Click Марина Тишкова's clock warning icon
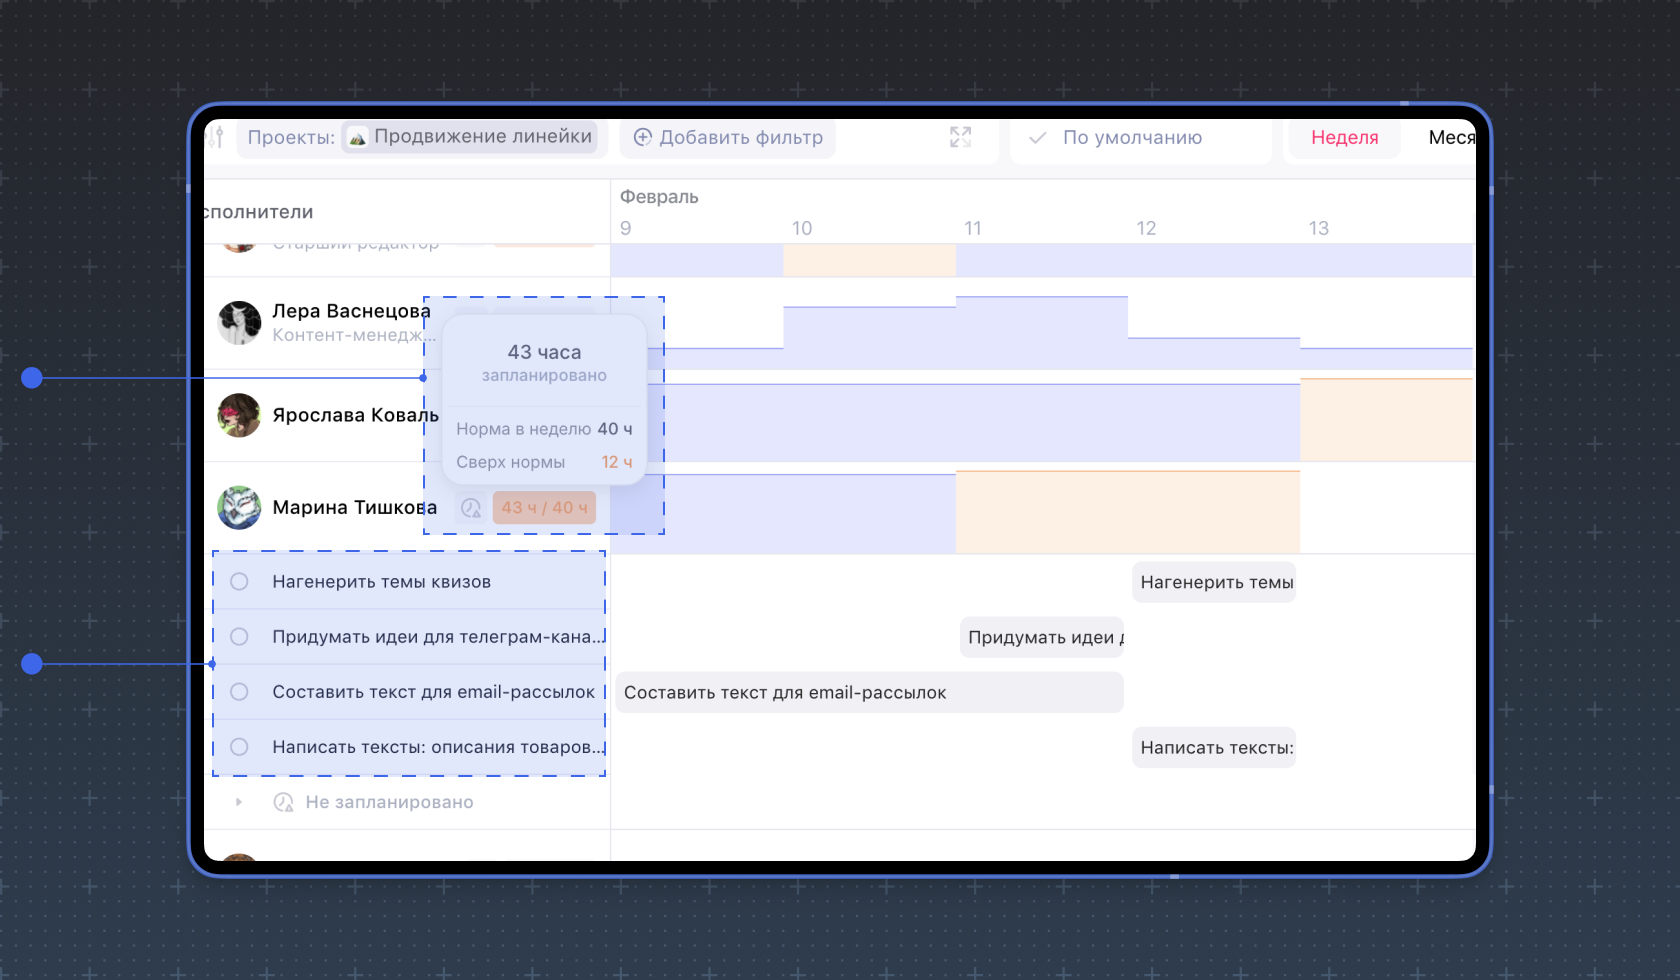Screen dimensions: 1680x980 [x=471, y=508]
